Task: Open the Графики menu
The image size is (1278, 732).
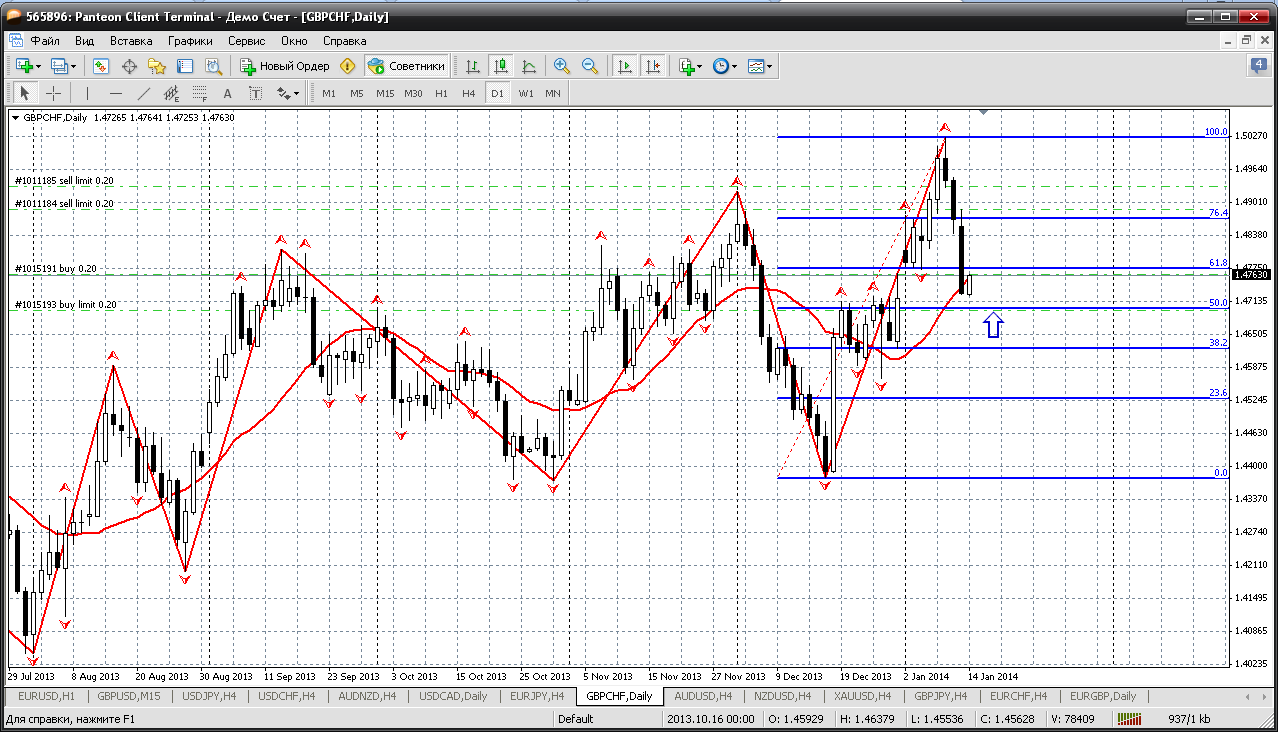Action: click(190, 41)
